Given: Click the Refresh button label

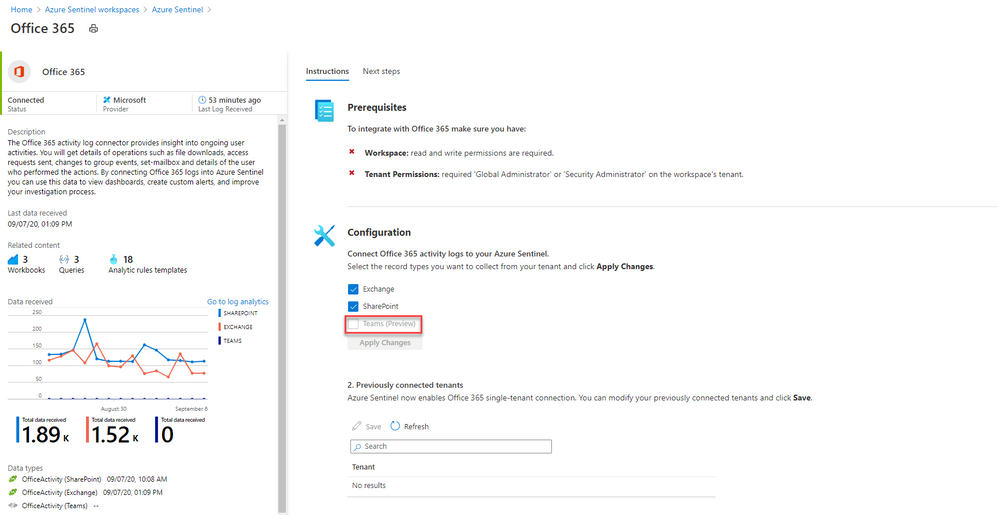Looking at the screenshot, I should [416, 427].
